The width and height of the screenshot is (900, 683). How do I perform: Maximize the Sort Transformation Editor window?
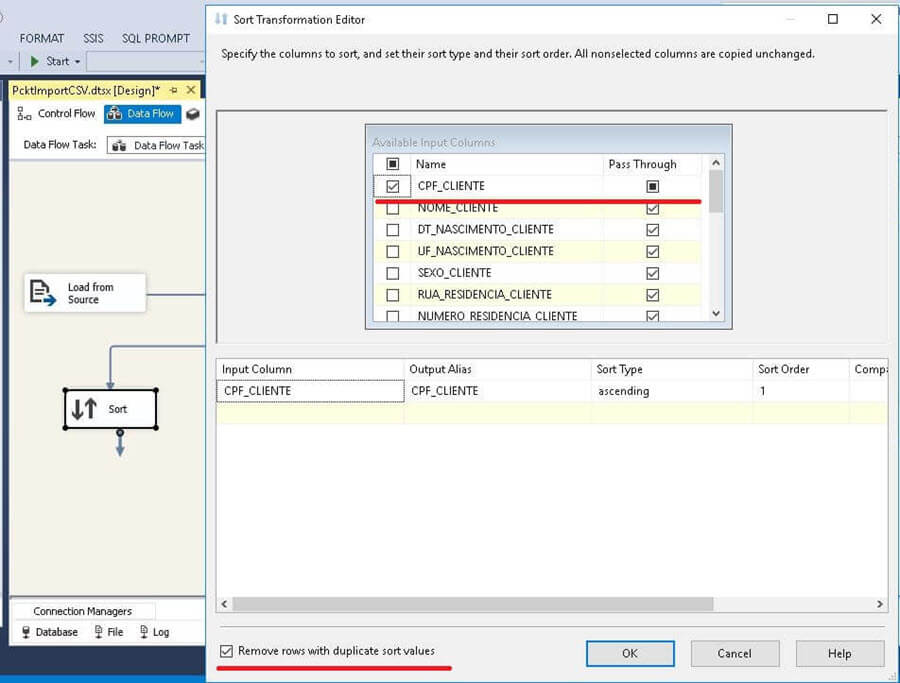click(x=833, y=19)
